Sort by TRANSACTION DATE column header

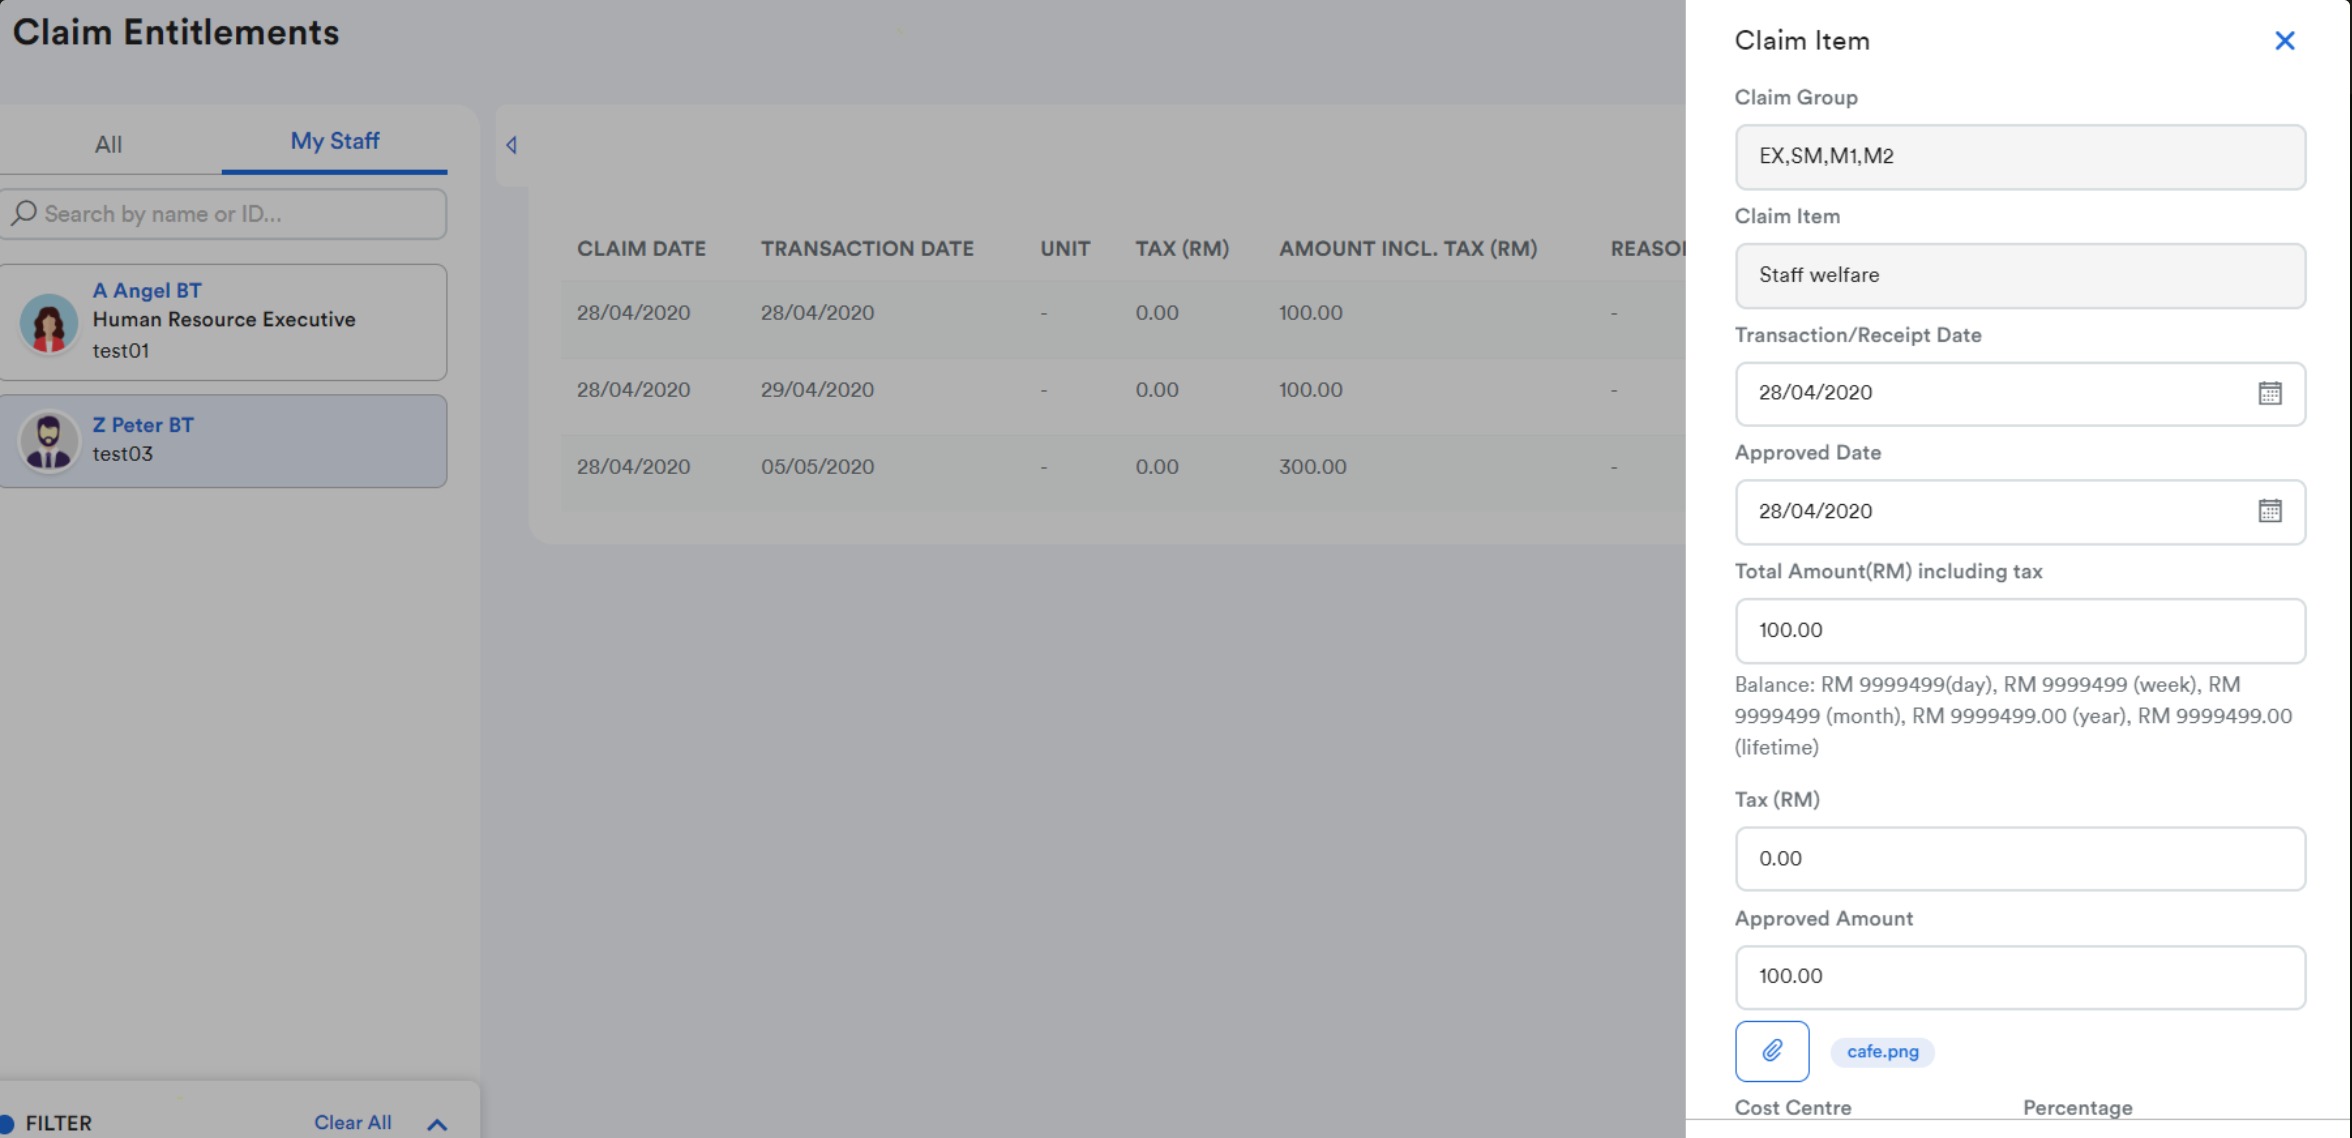click(867, 249)
